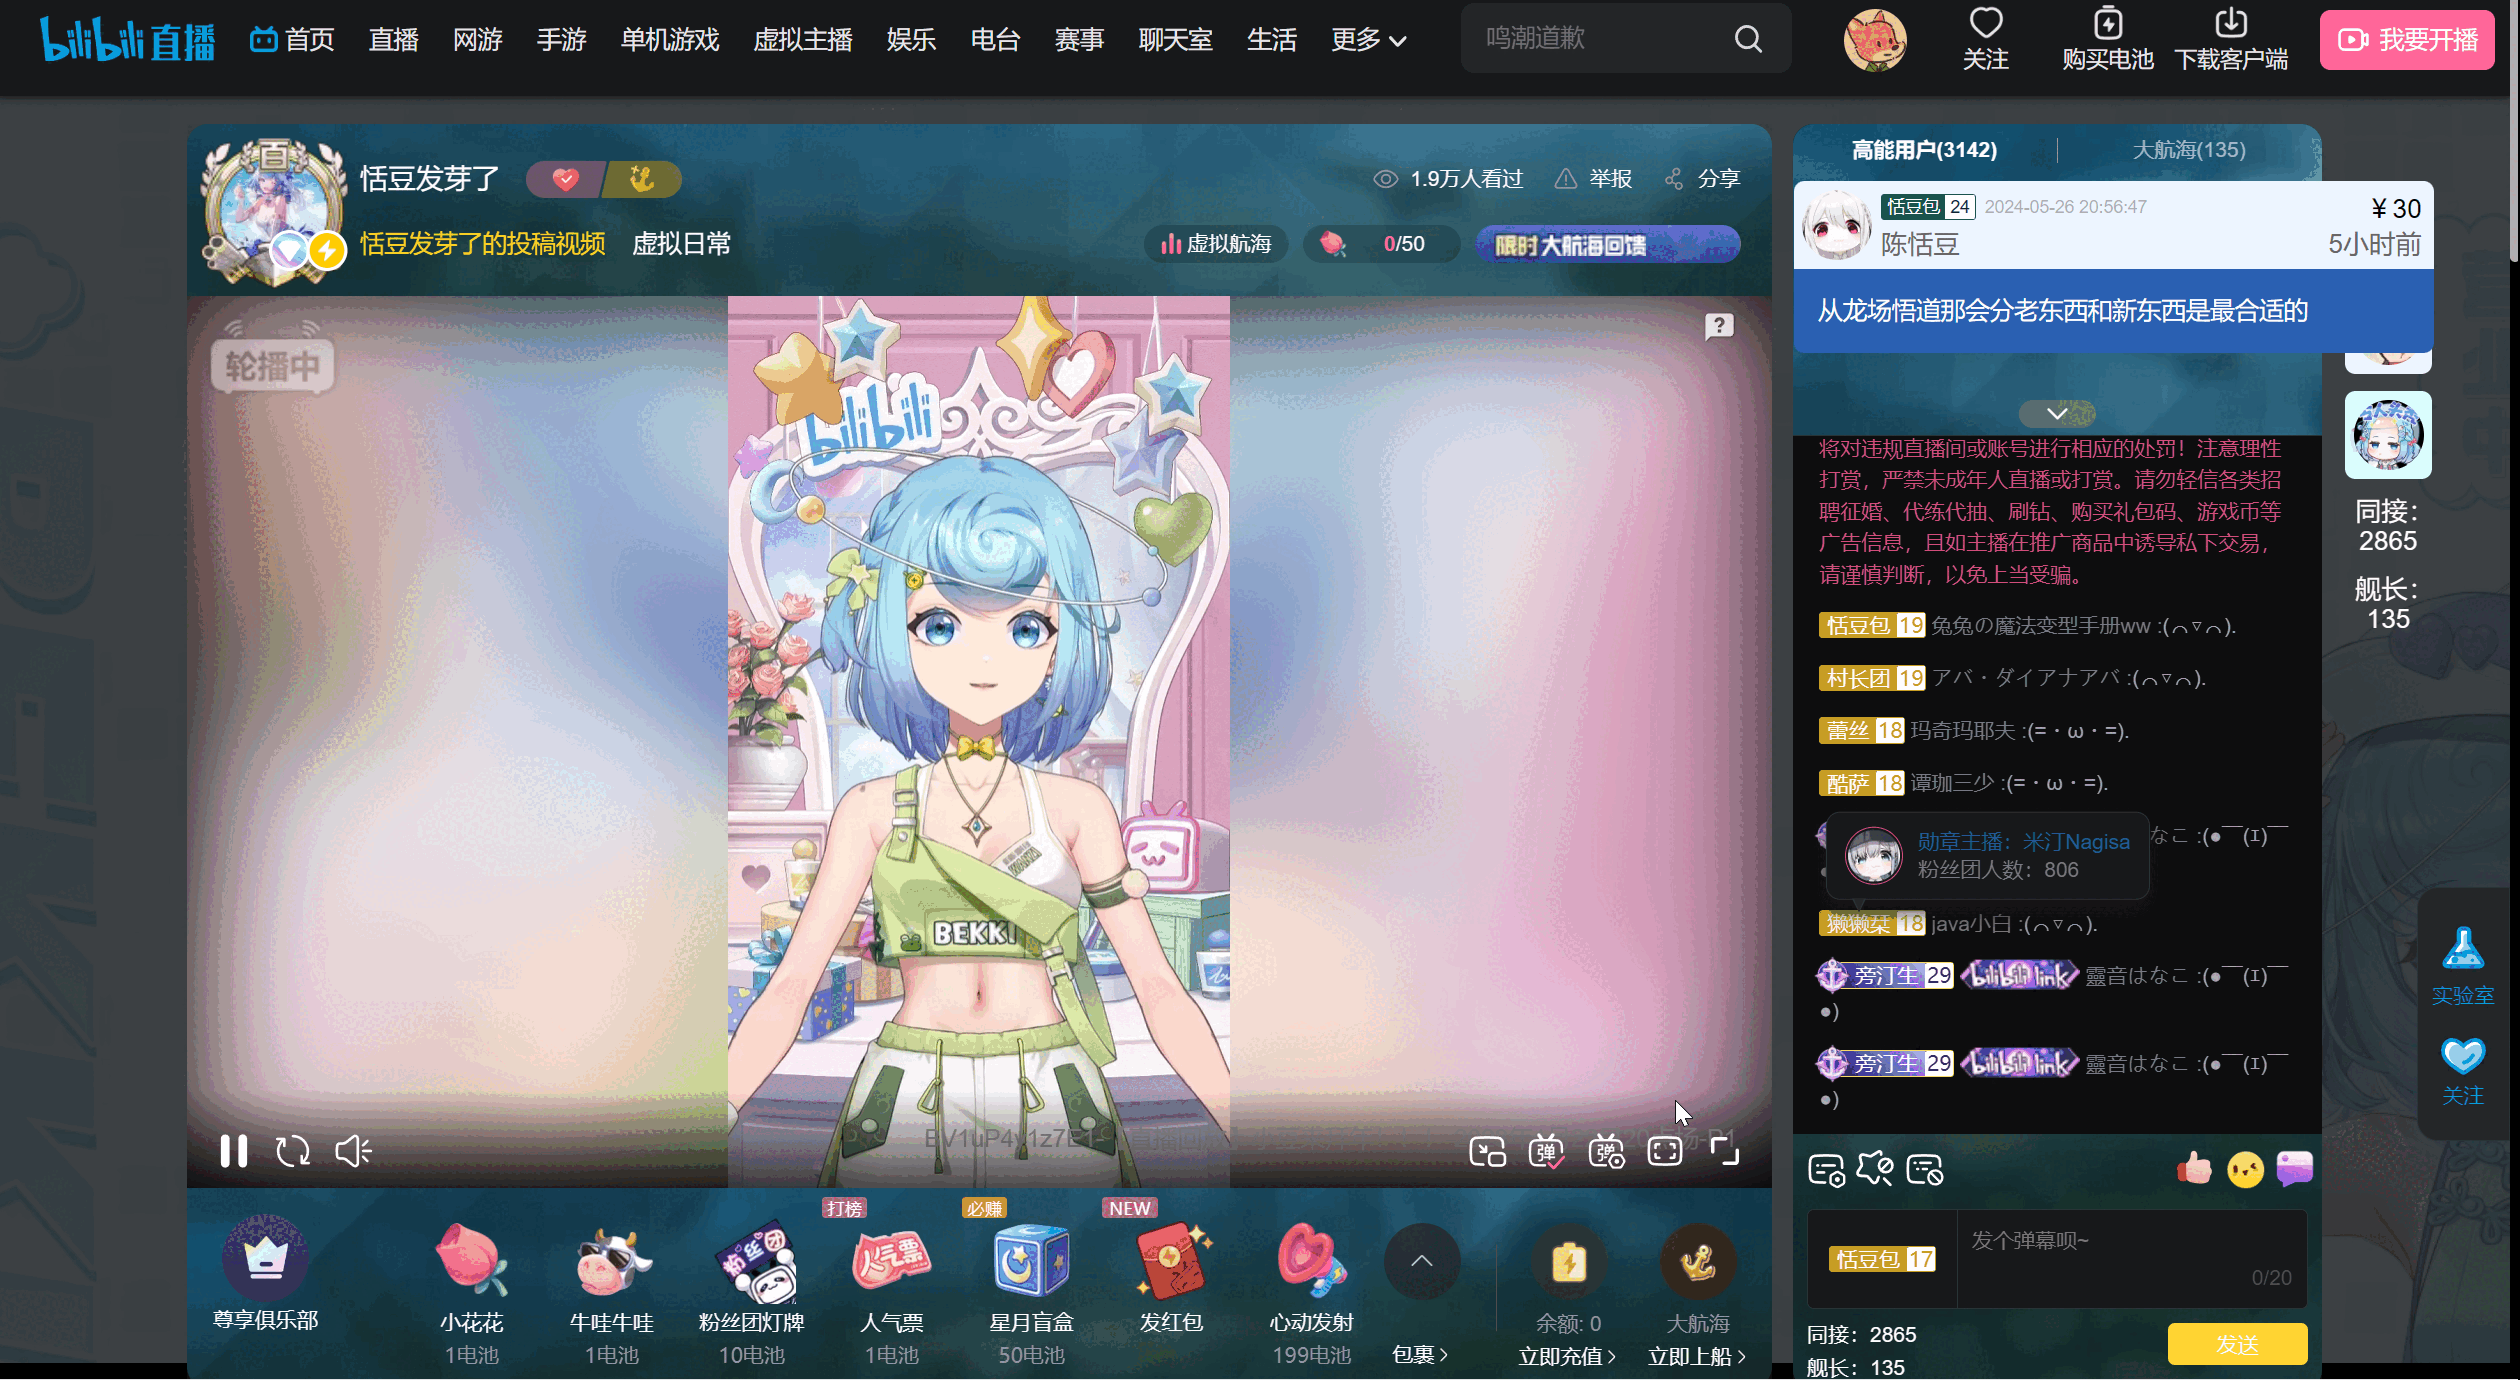Viewport: 2520px width, 1380px height.
Task: Pause the live stream playback
Action: click(234, 1151)
